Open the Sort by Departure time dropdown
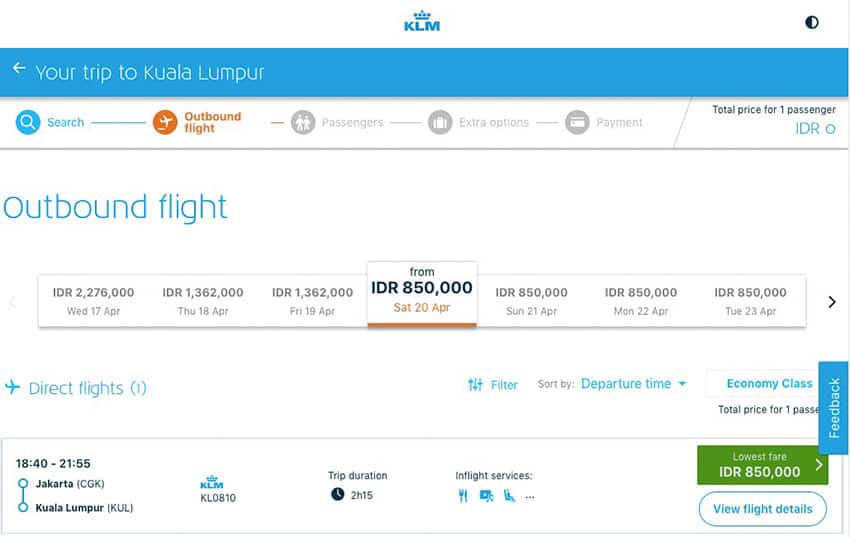This screenshot has width=850, height=537. [633, 384]
